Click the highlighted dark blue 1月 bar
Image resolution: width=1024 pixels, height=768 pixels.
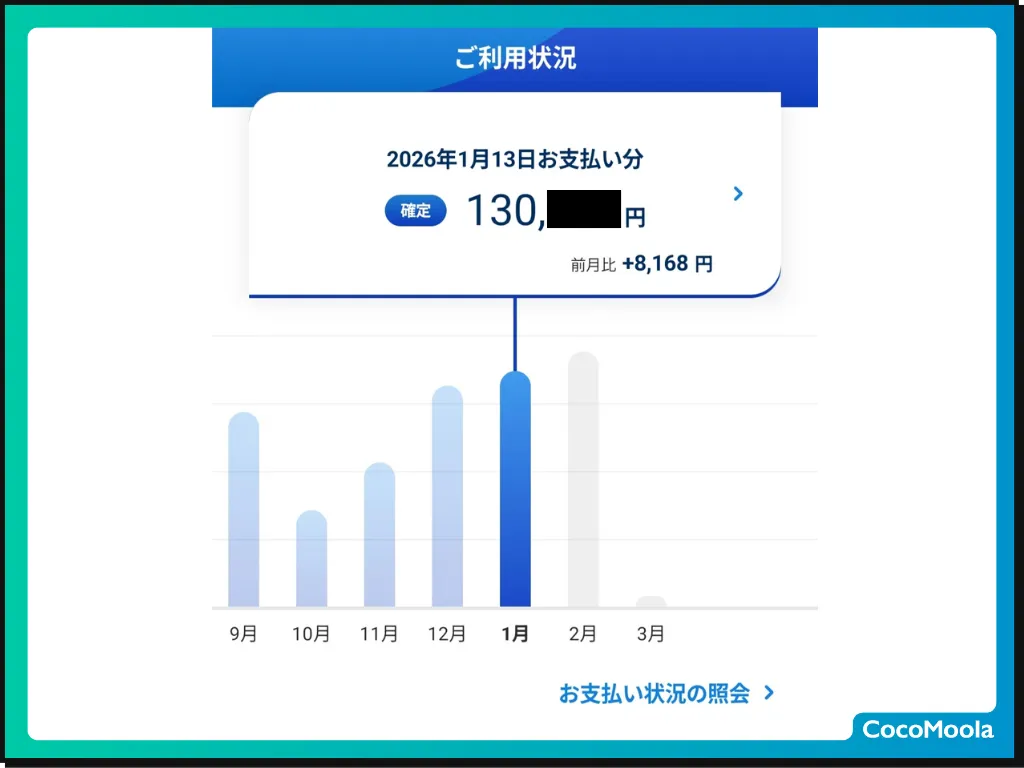(515, 490)
